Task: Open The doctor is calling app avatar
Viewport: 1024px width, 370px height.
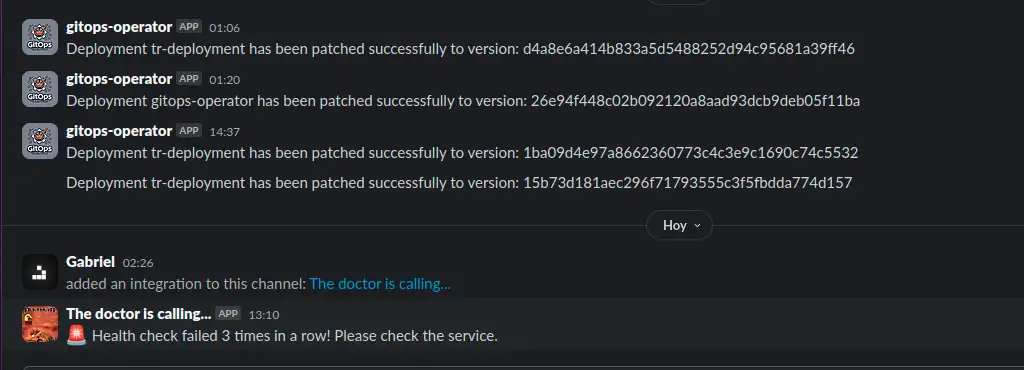Action: (40, 324)
